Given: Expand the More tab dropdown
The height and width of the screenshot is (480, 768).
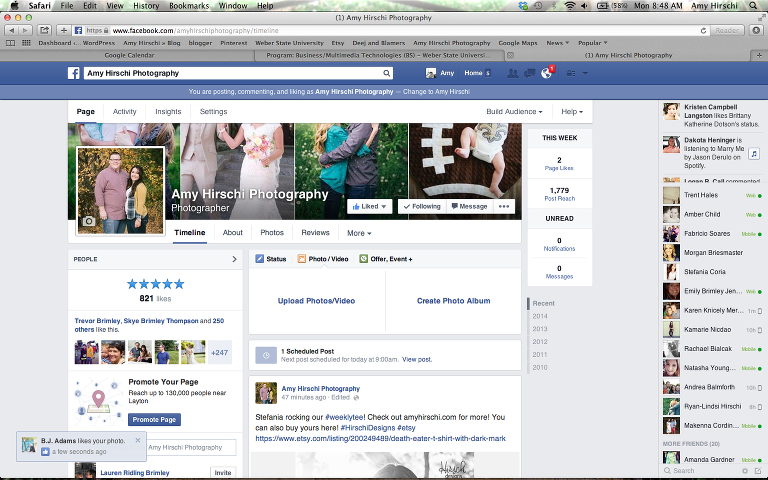Looking at the screenshot, I should coord(359,233).
